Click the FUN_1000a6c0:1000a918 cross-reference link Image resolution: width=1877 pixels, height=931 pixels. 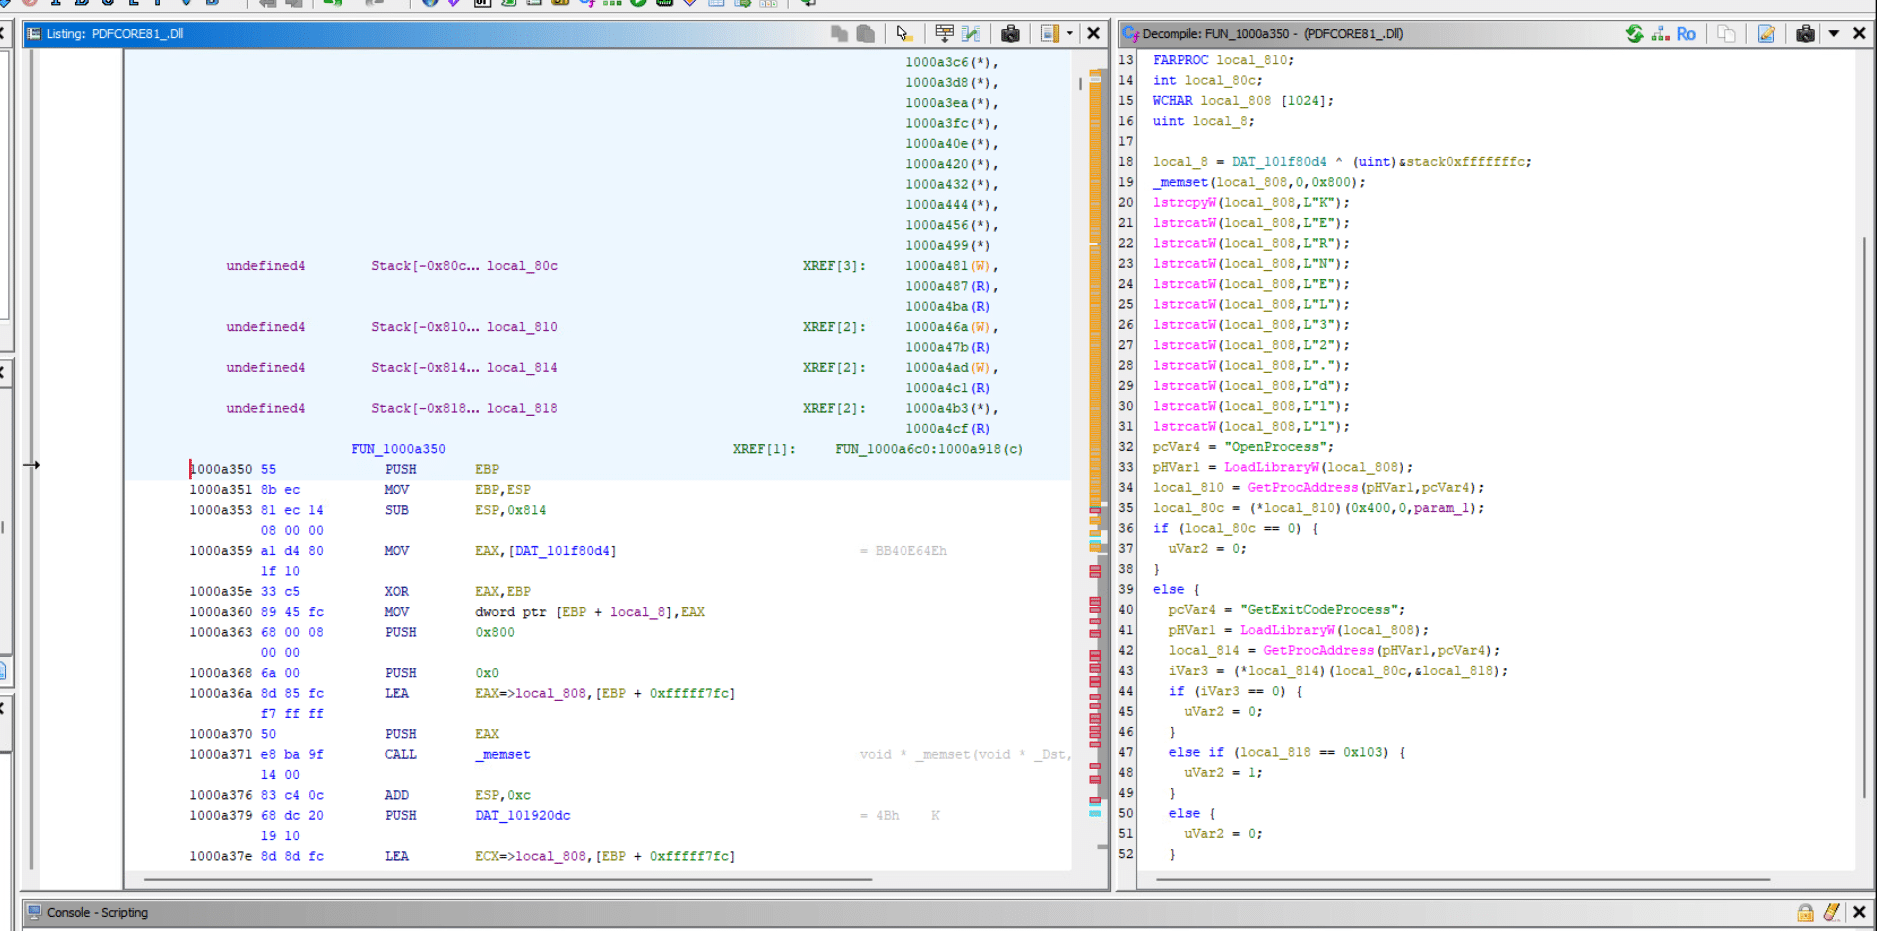click(x=929, y=449)
